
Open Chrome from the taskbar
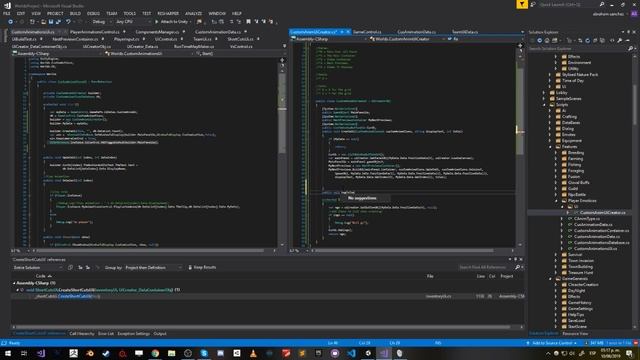click(155, 353)
